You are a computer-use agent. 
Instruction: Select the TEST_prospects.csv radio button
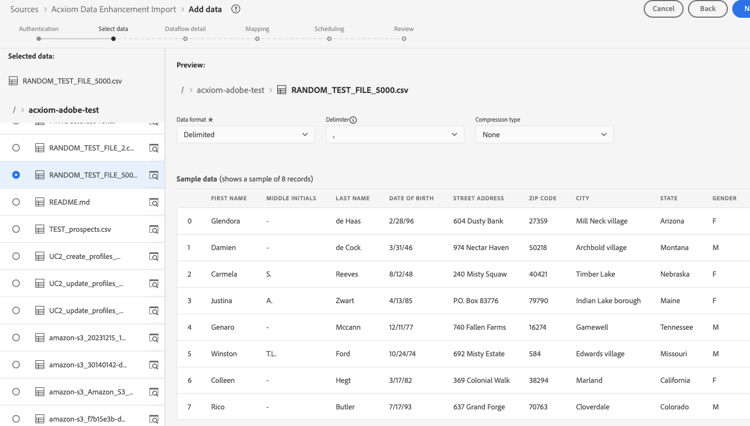[16, 229]
